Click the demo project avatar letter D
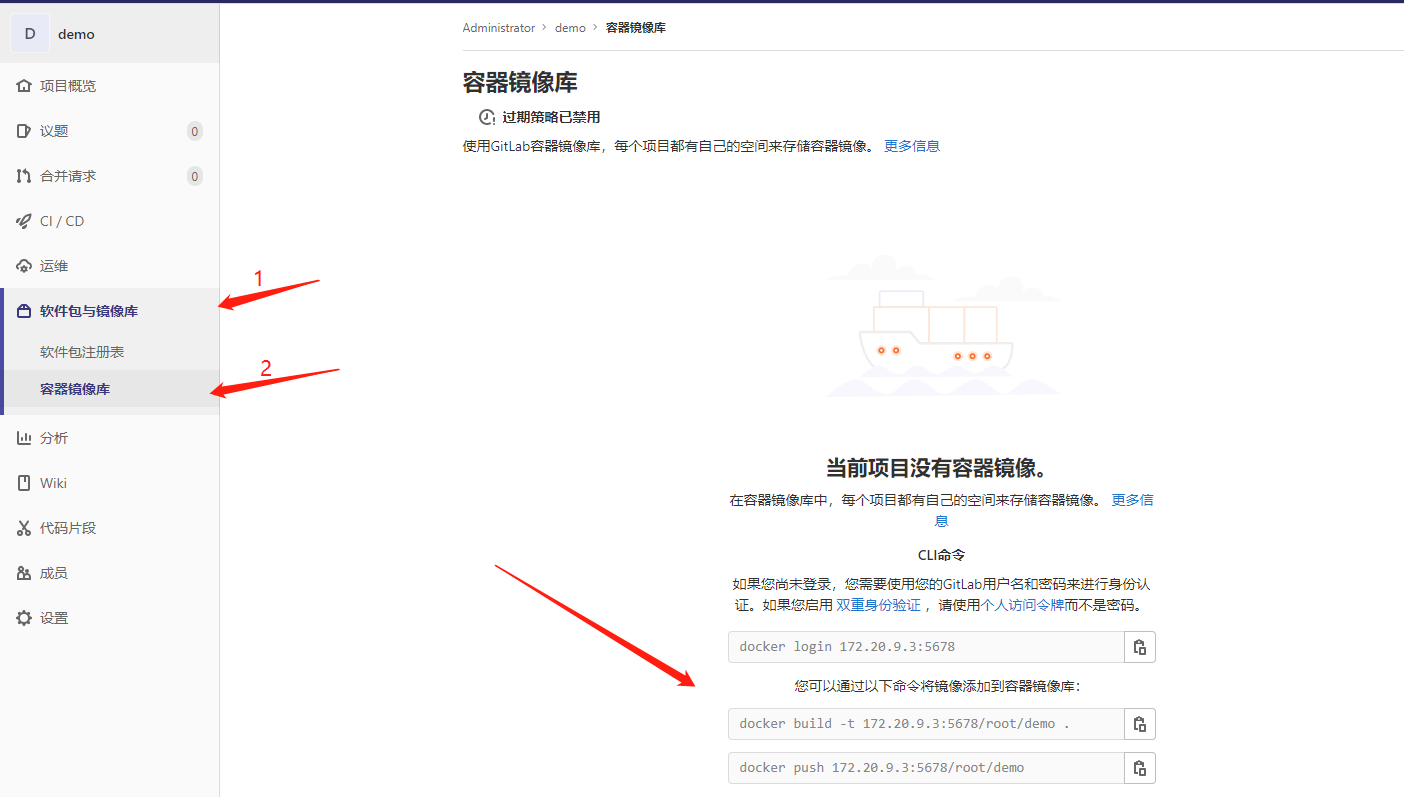Screen dimensions: 1404x797 pos(30,33)
